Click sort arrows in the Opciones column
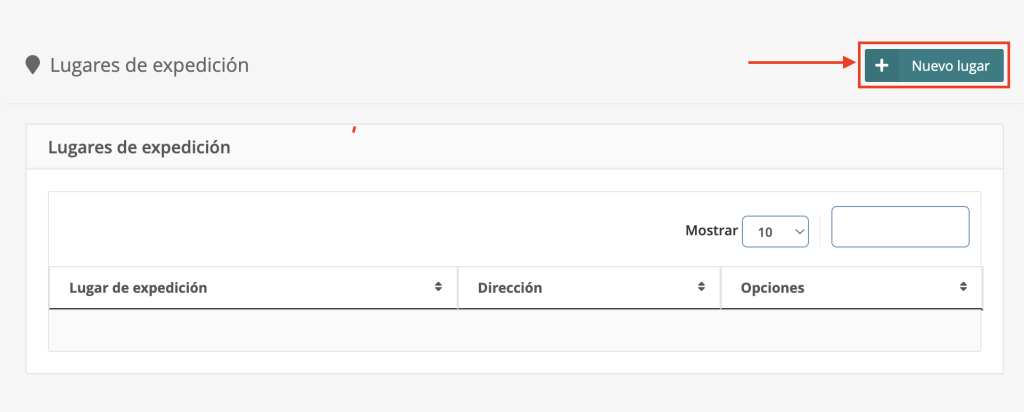The width and height of the screenshot is (1024, 412). coord(963,287)
